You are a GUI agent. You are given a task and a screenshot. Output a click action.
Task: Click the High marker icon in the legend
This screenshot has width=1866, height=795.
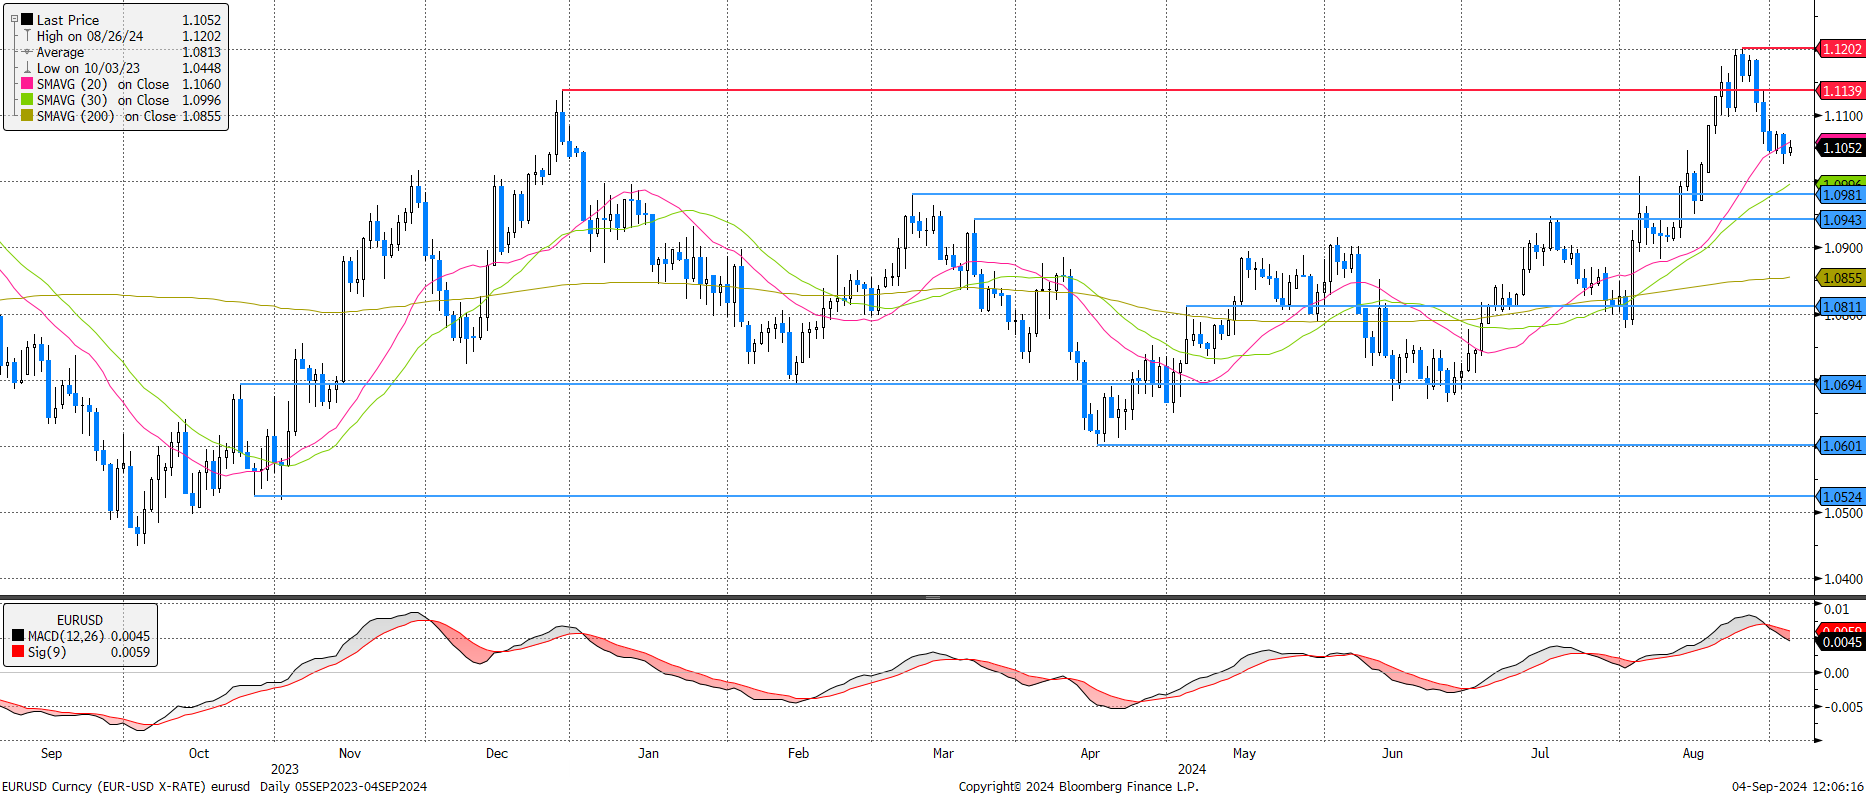pos(28,36)
